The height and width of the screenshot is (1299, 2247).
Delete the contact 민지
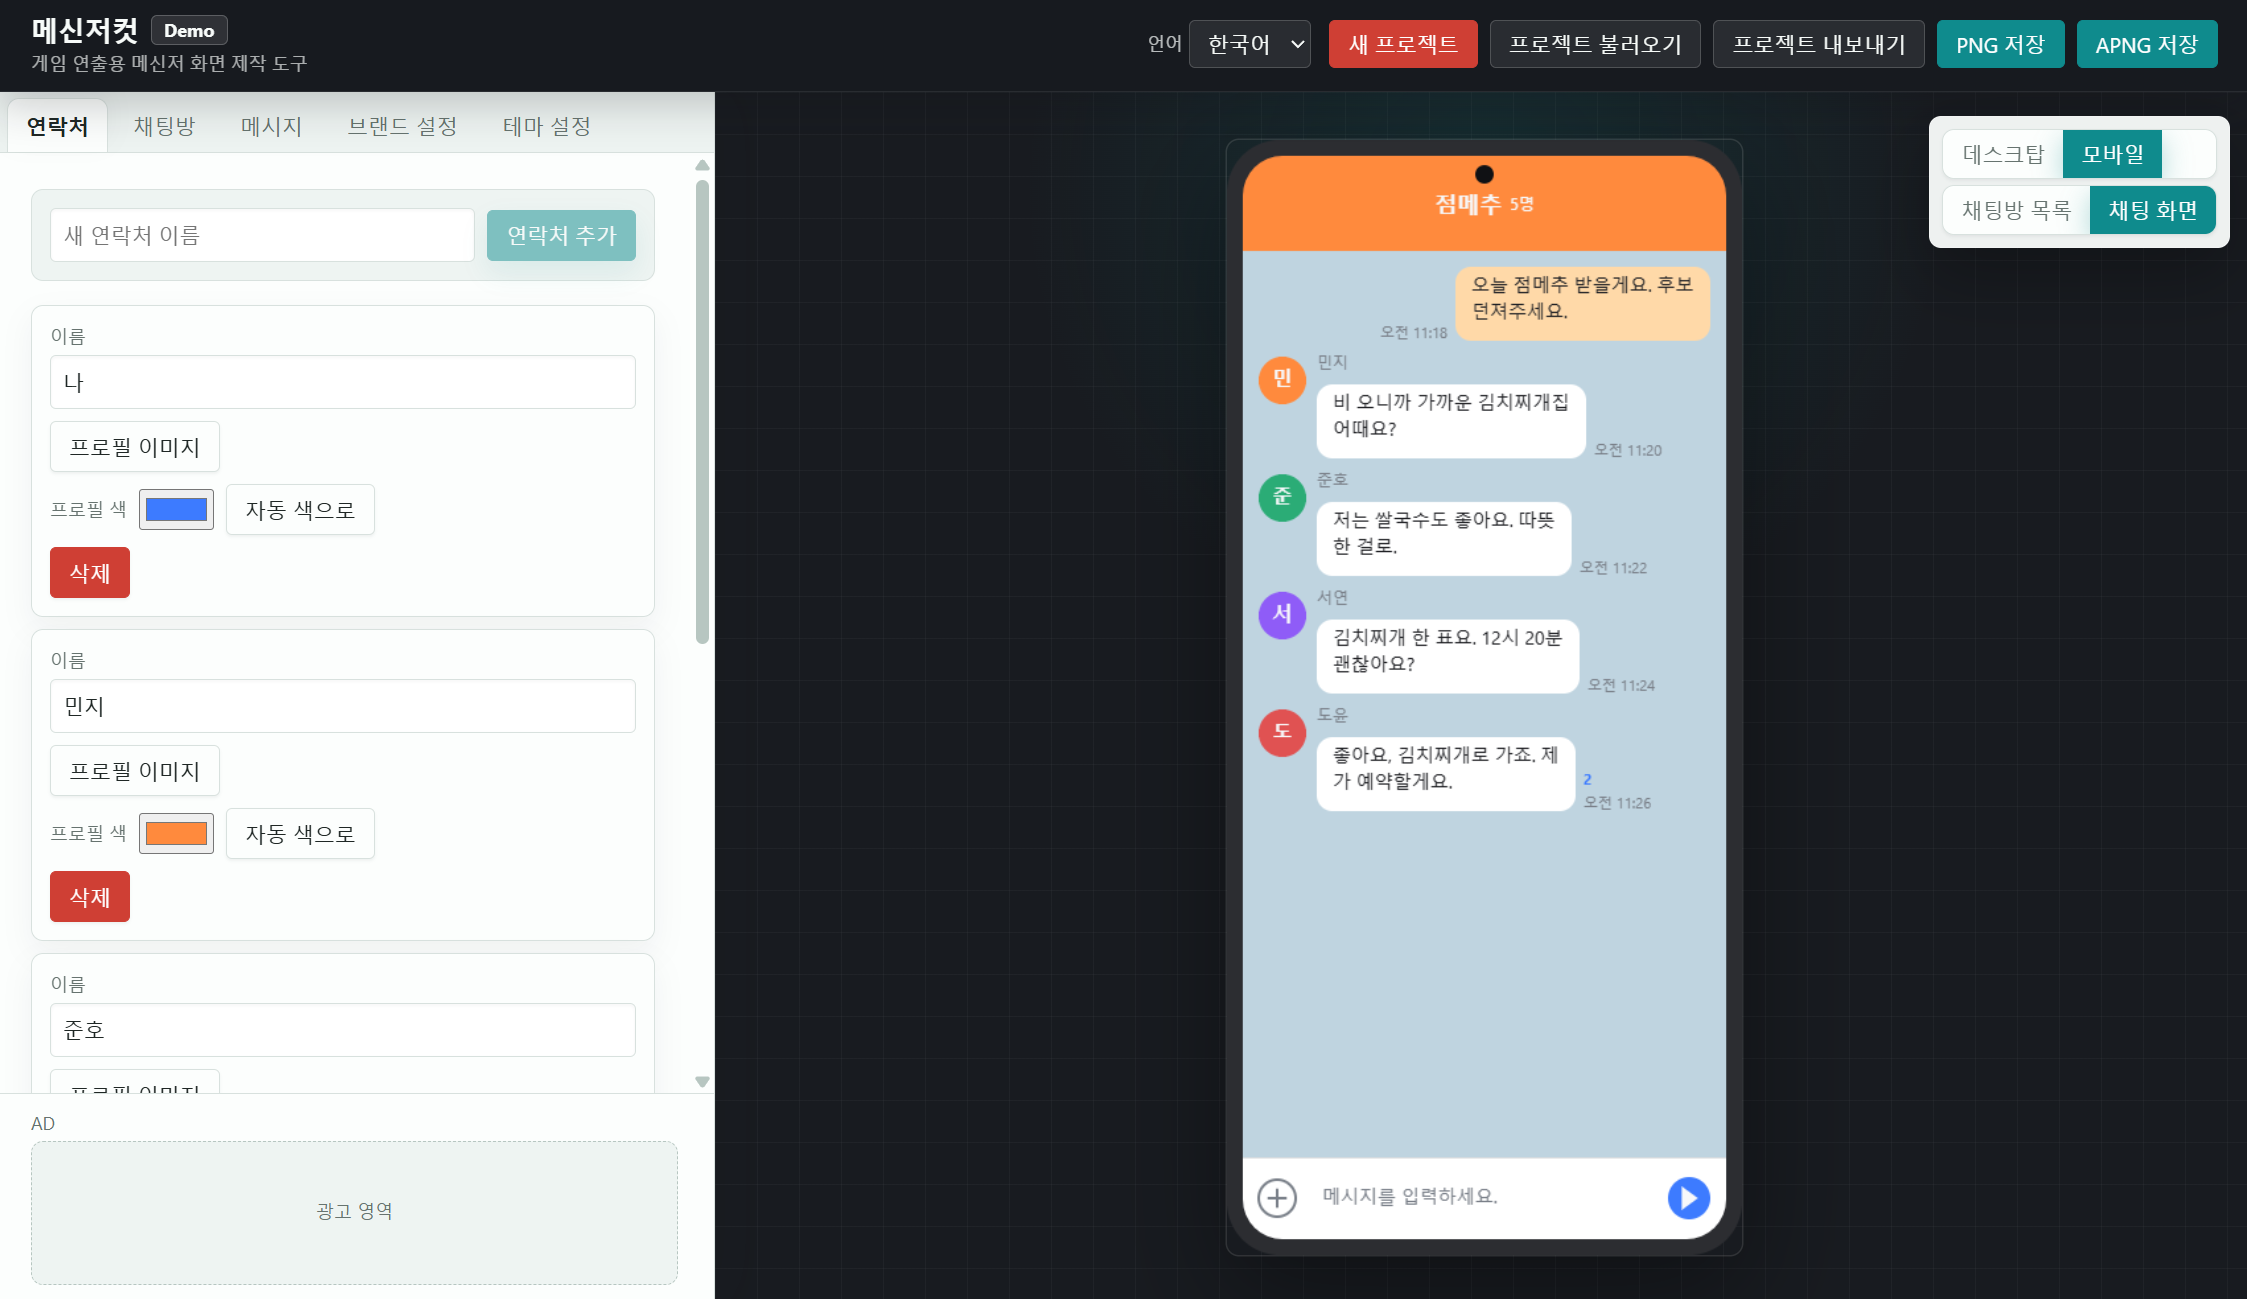coord(90,897)
